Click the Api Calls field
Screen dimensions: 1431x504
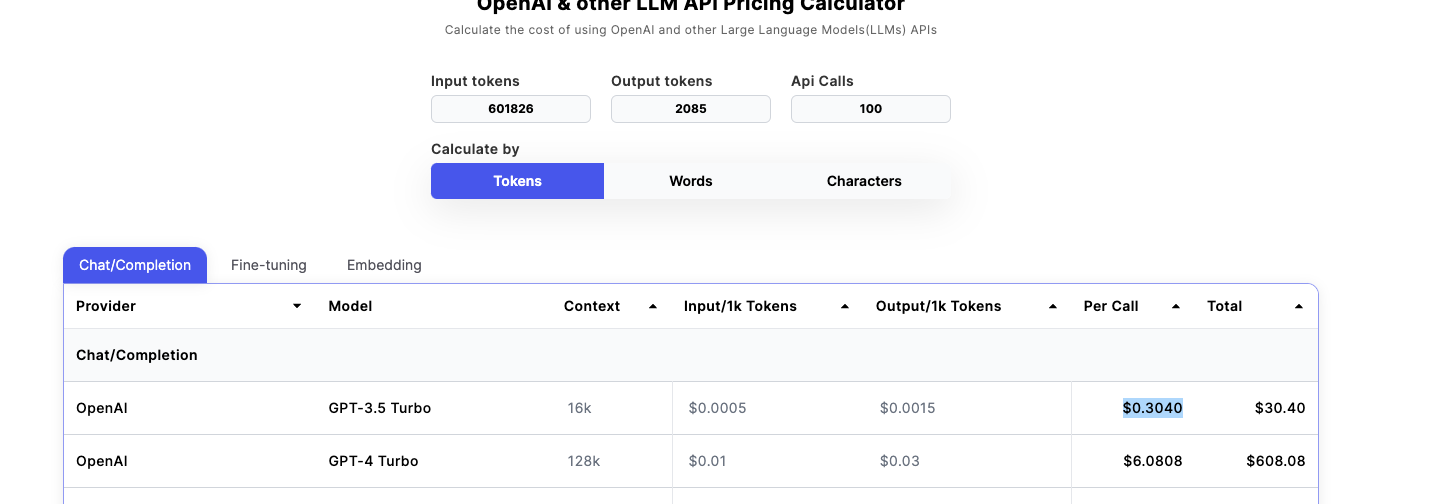[871, 109]
